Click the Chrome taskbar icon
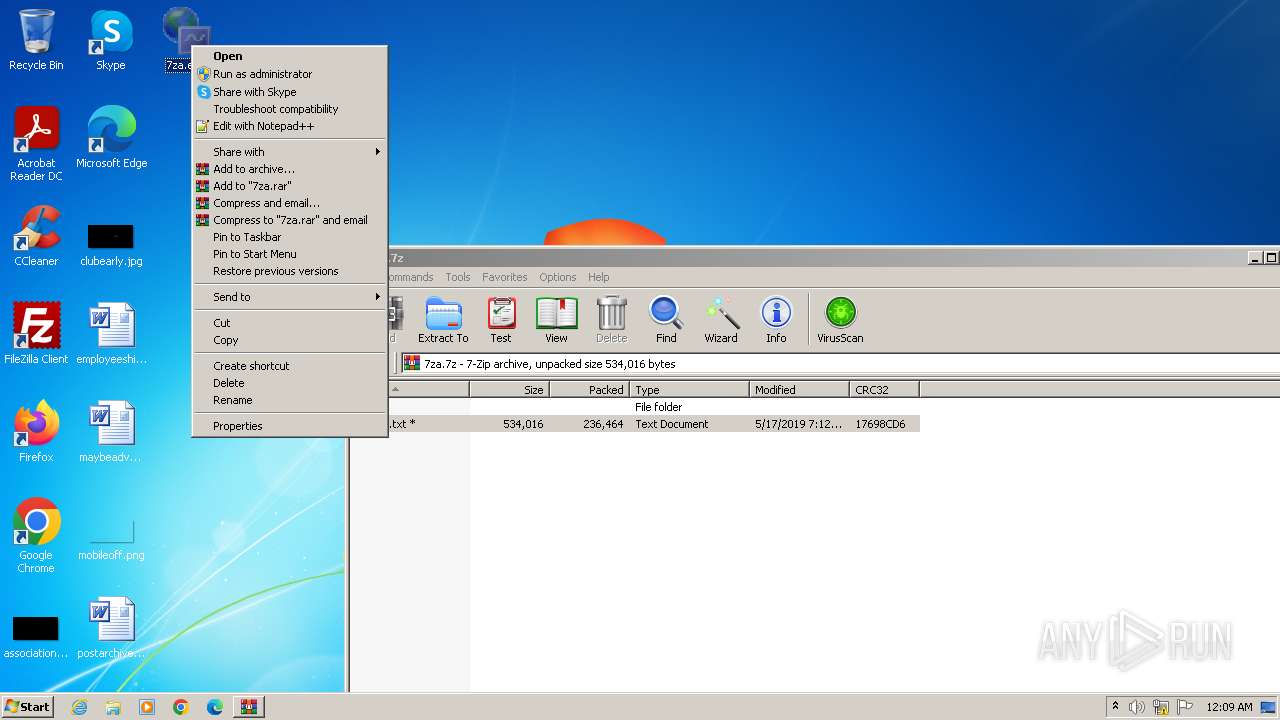This screenshot has width=1280, height=720. [x=181, y=707]
